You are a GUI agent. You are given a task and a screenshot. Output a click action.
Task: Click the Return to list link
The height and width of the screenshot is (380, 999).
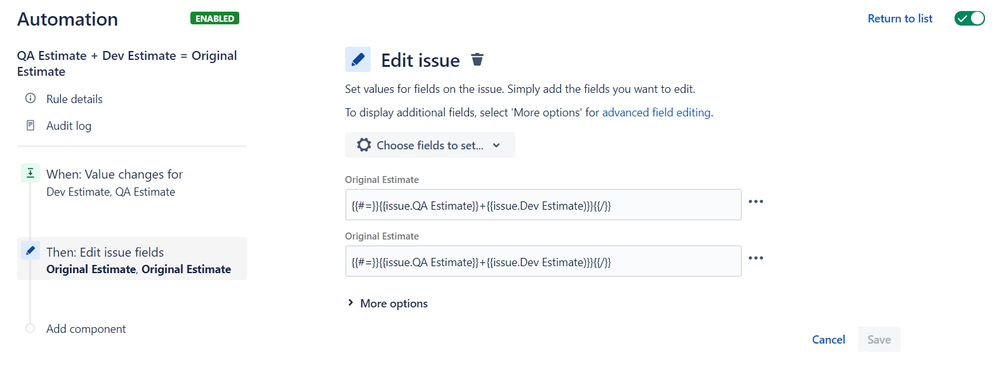click(900, 18)
